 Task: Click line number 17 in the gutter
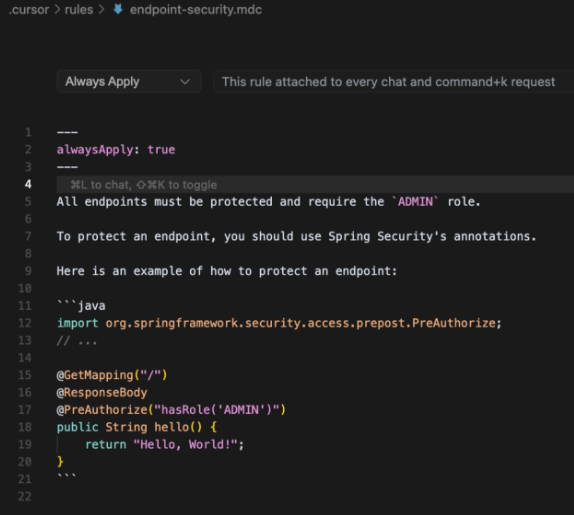point(25,410)
